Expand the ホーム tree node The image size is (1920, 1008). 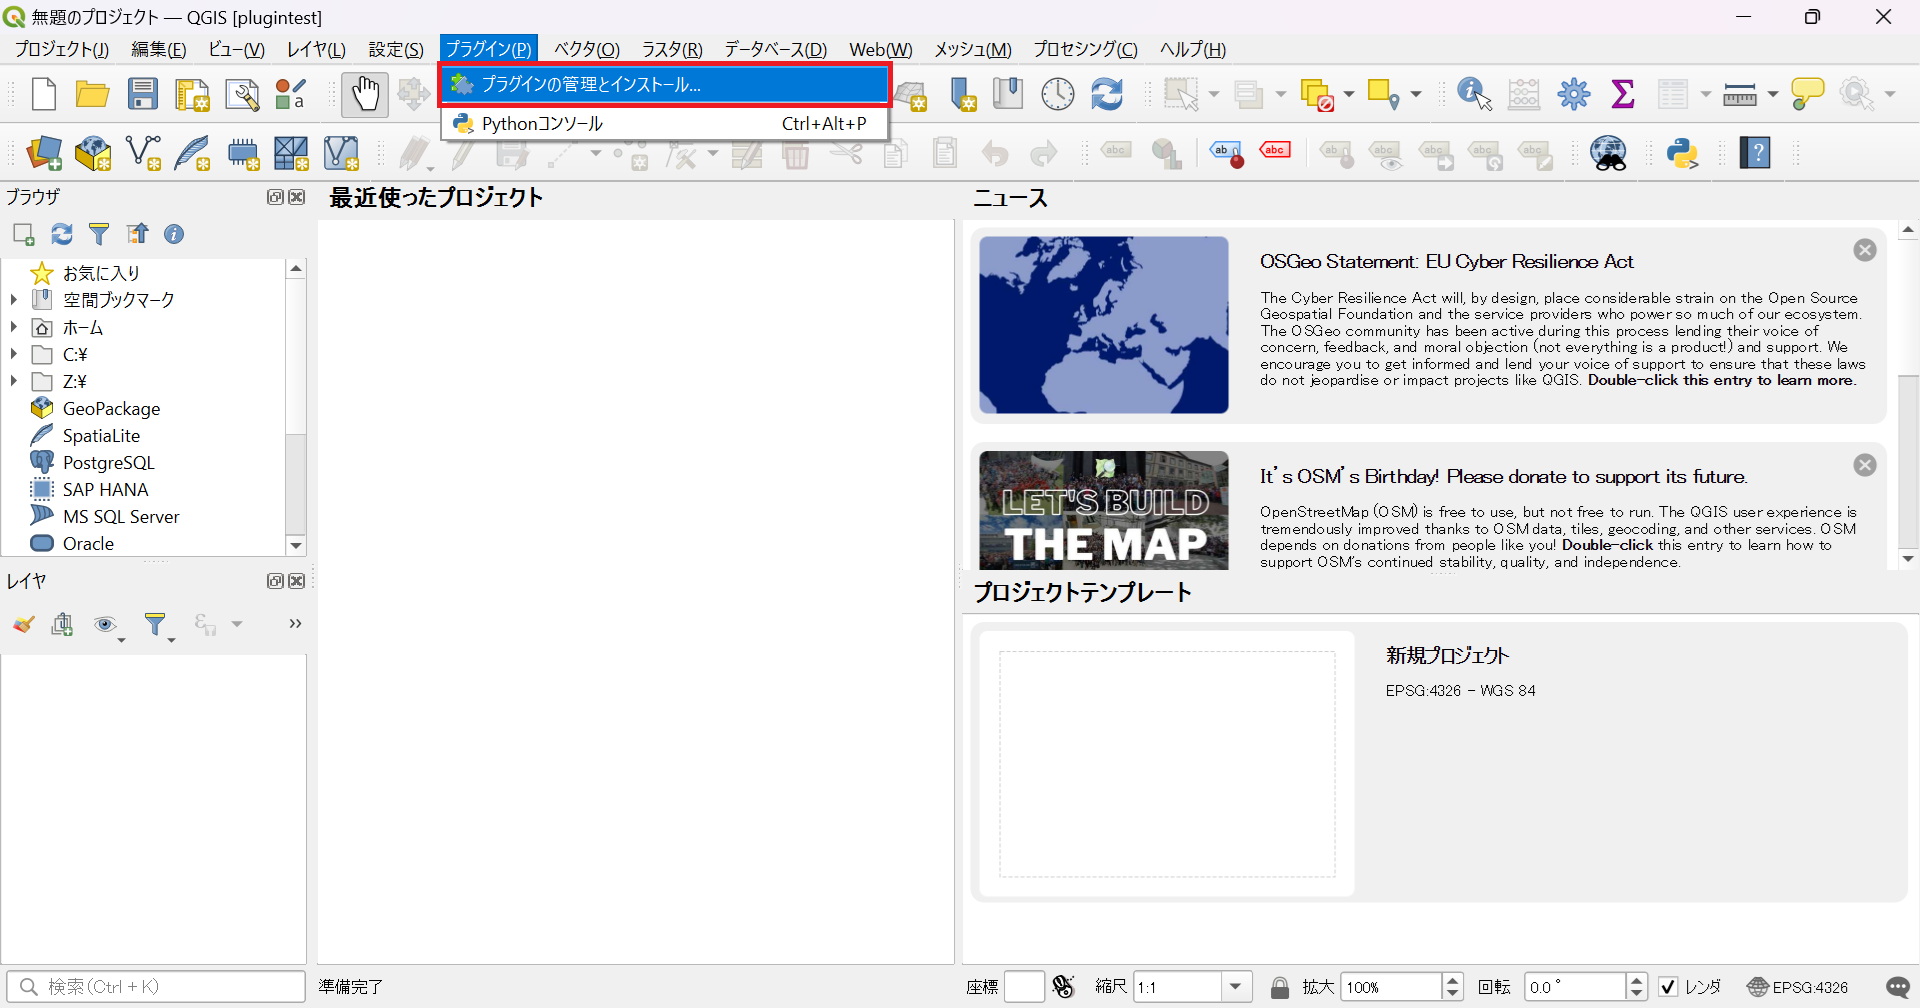pyautogui.click(x=13, y=326)
